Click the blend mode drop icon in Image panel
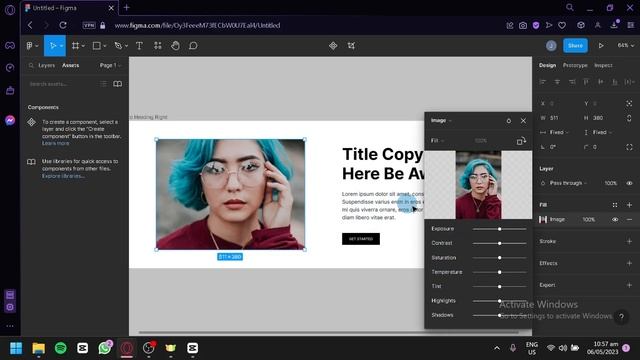 [509, 121]
